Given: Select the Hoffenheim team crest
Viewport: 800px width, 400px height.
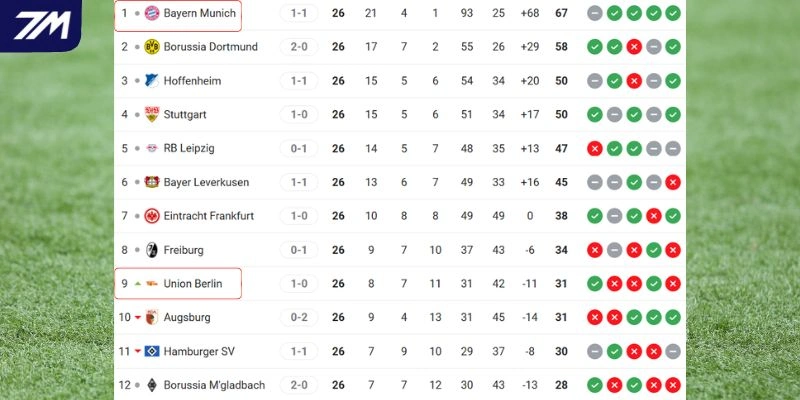Looking at the screenshot, I should (x=152, y=81).
